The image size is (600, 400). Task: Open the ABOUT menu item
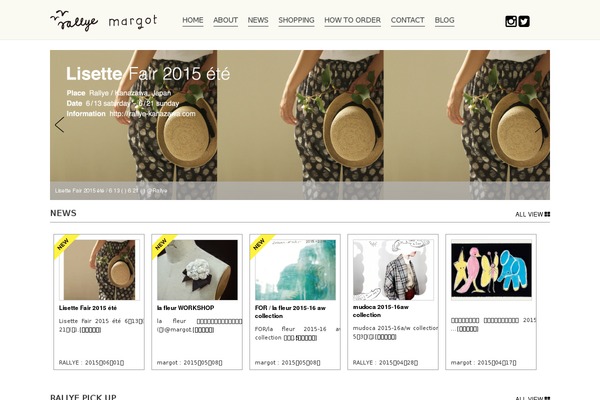[x=225, y=20]
